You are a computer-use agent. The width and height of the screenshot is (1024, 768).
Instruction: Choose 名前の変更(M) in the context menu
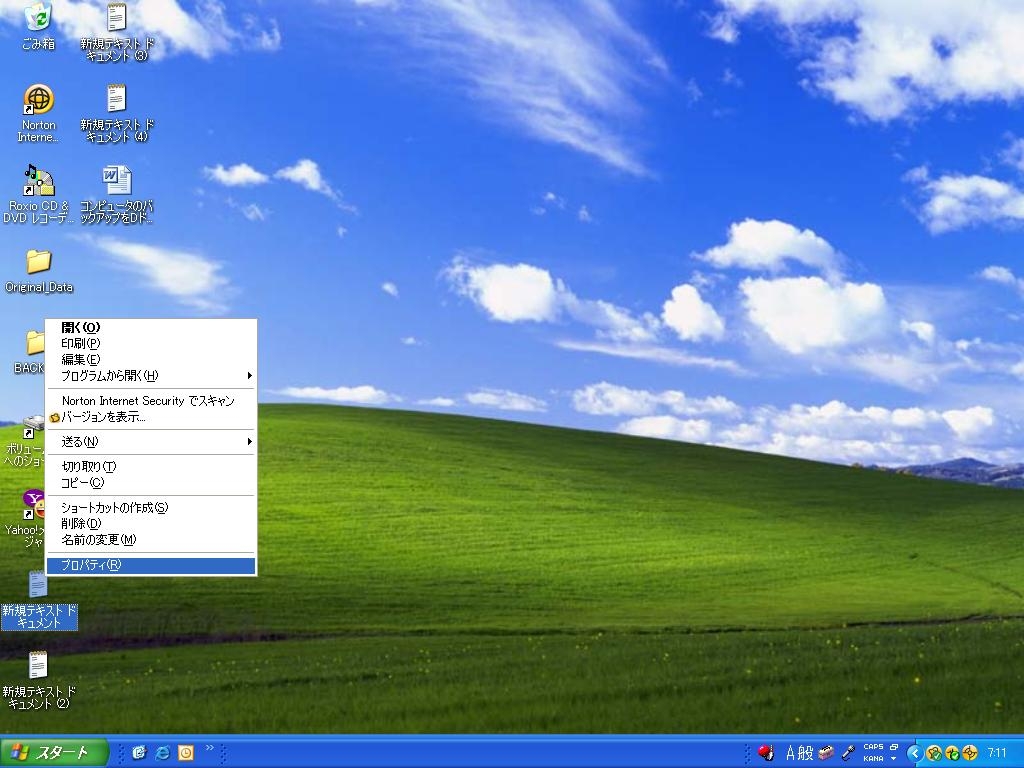98,540
